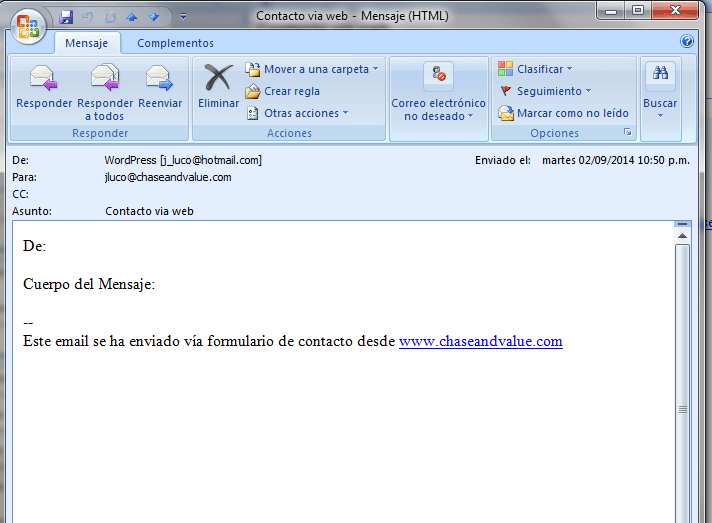Click the Redo arrow in Quick Access
The image size is (712, 523).
point(110,17)
